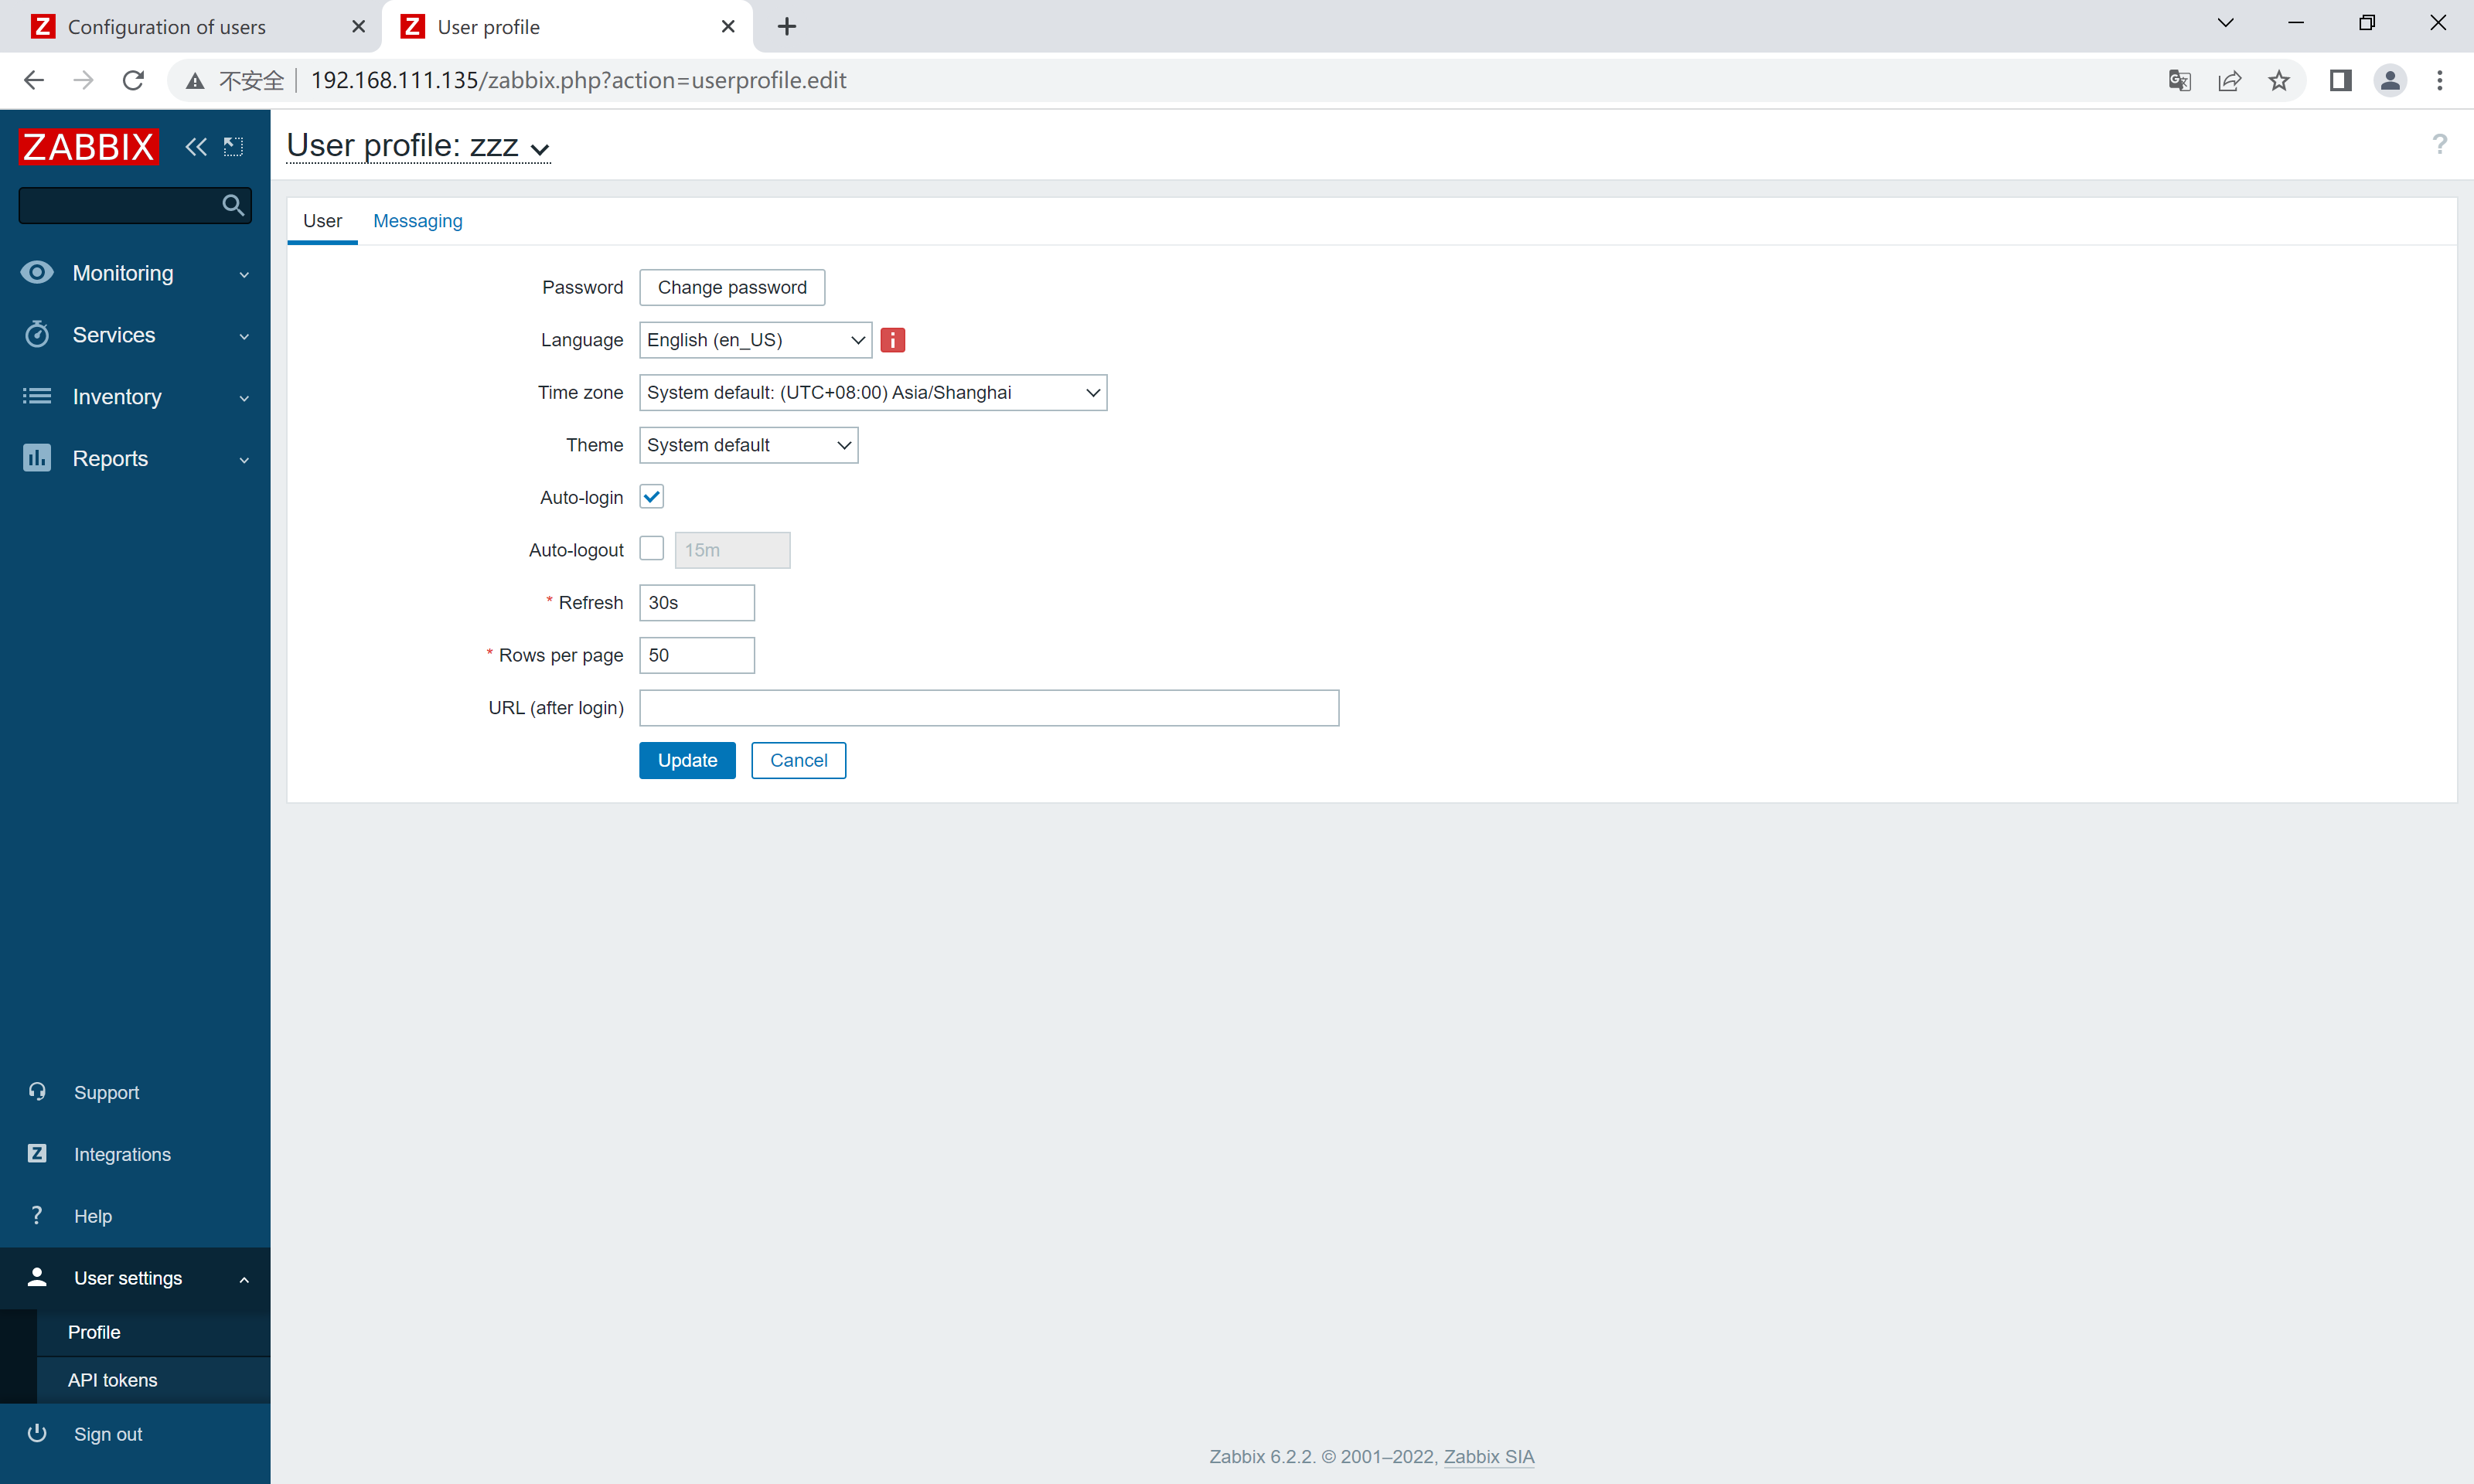Collapse the sidebar with double-chevron icon

pos(196,147)
